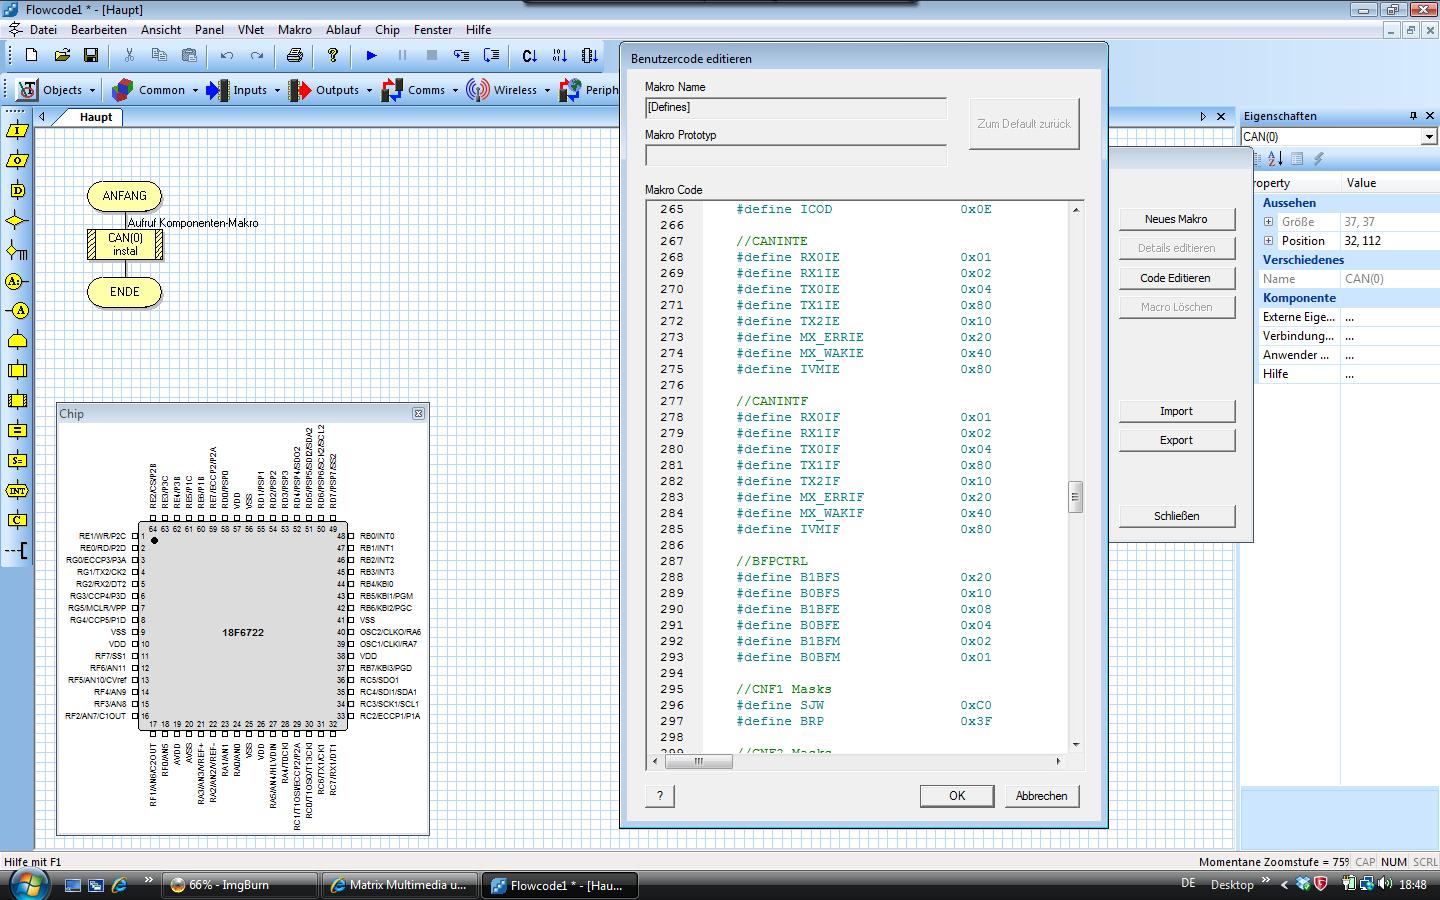The width and height of the screenshot is (1440, 900).
Task: Select Interrupt 'INT' icon in sidebar
Action: [17, 491]
